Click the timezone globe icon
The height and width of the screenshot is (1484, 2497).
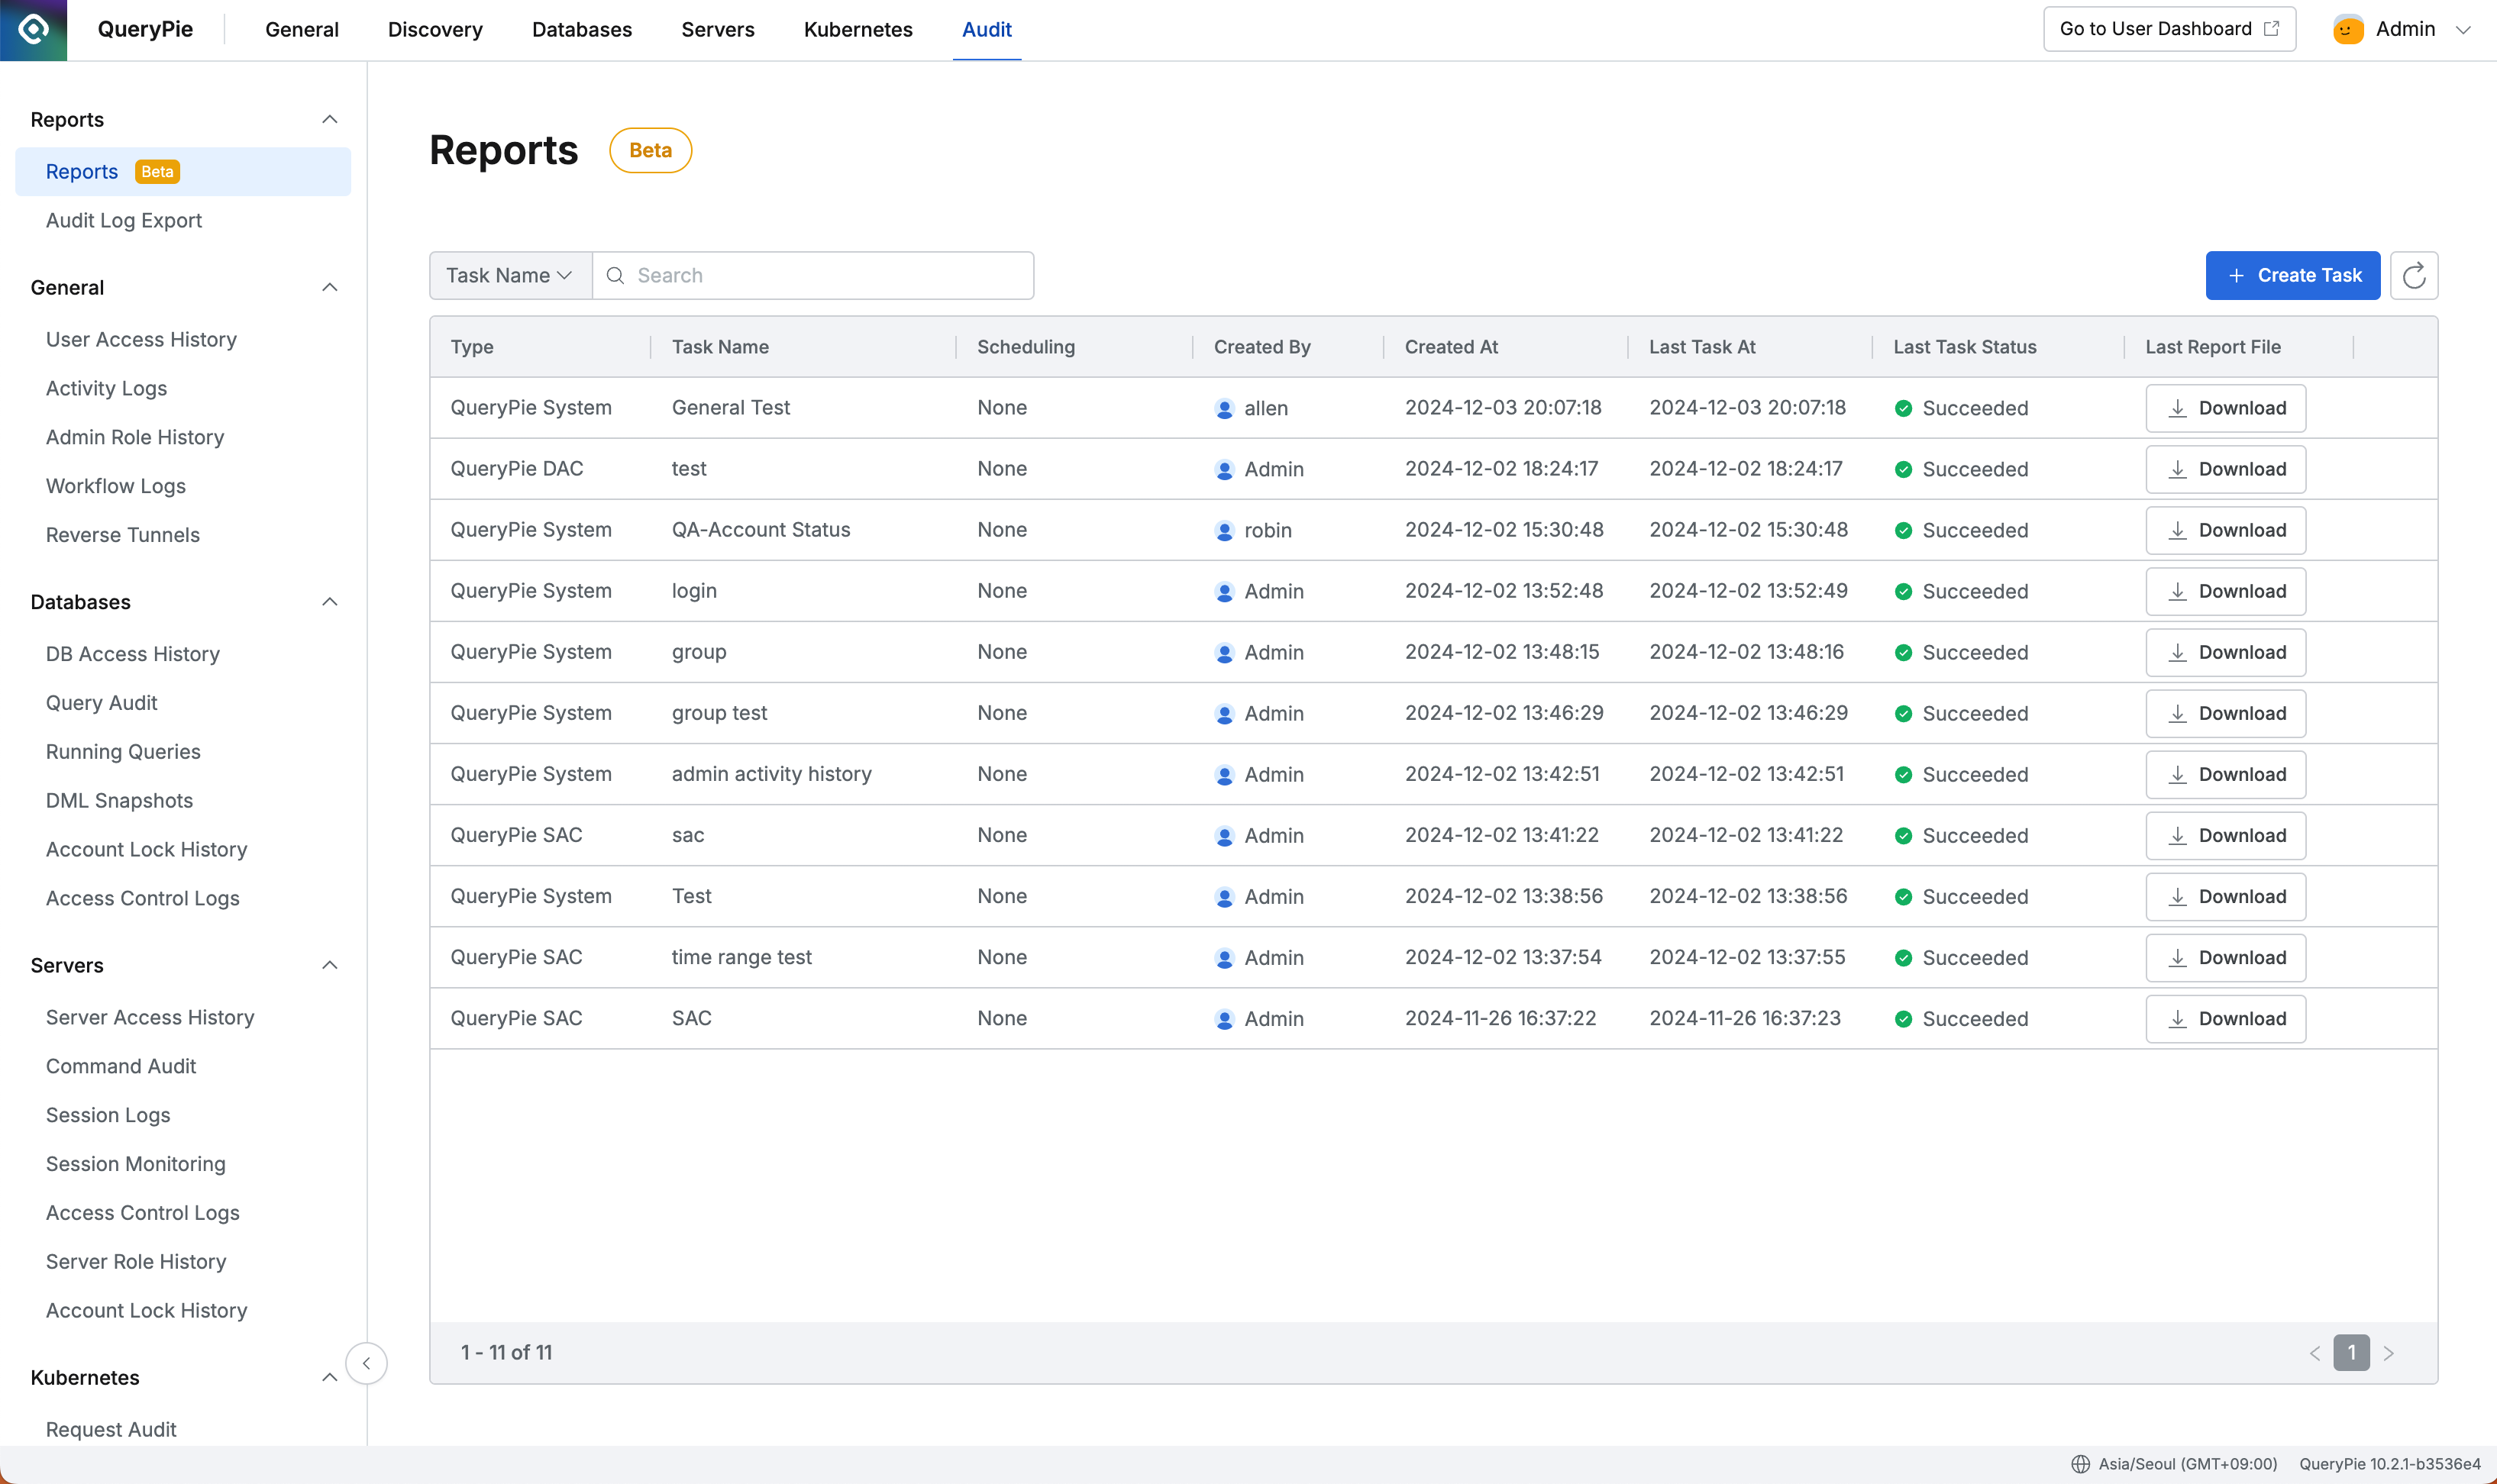(x=2080, y=1463)
